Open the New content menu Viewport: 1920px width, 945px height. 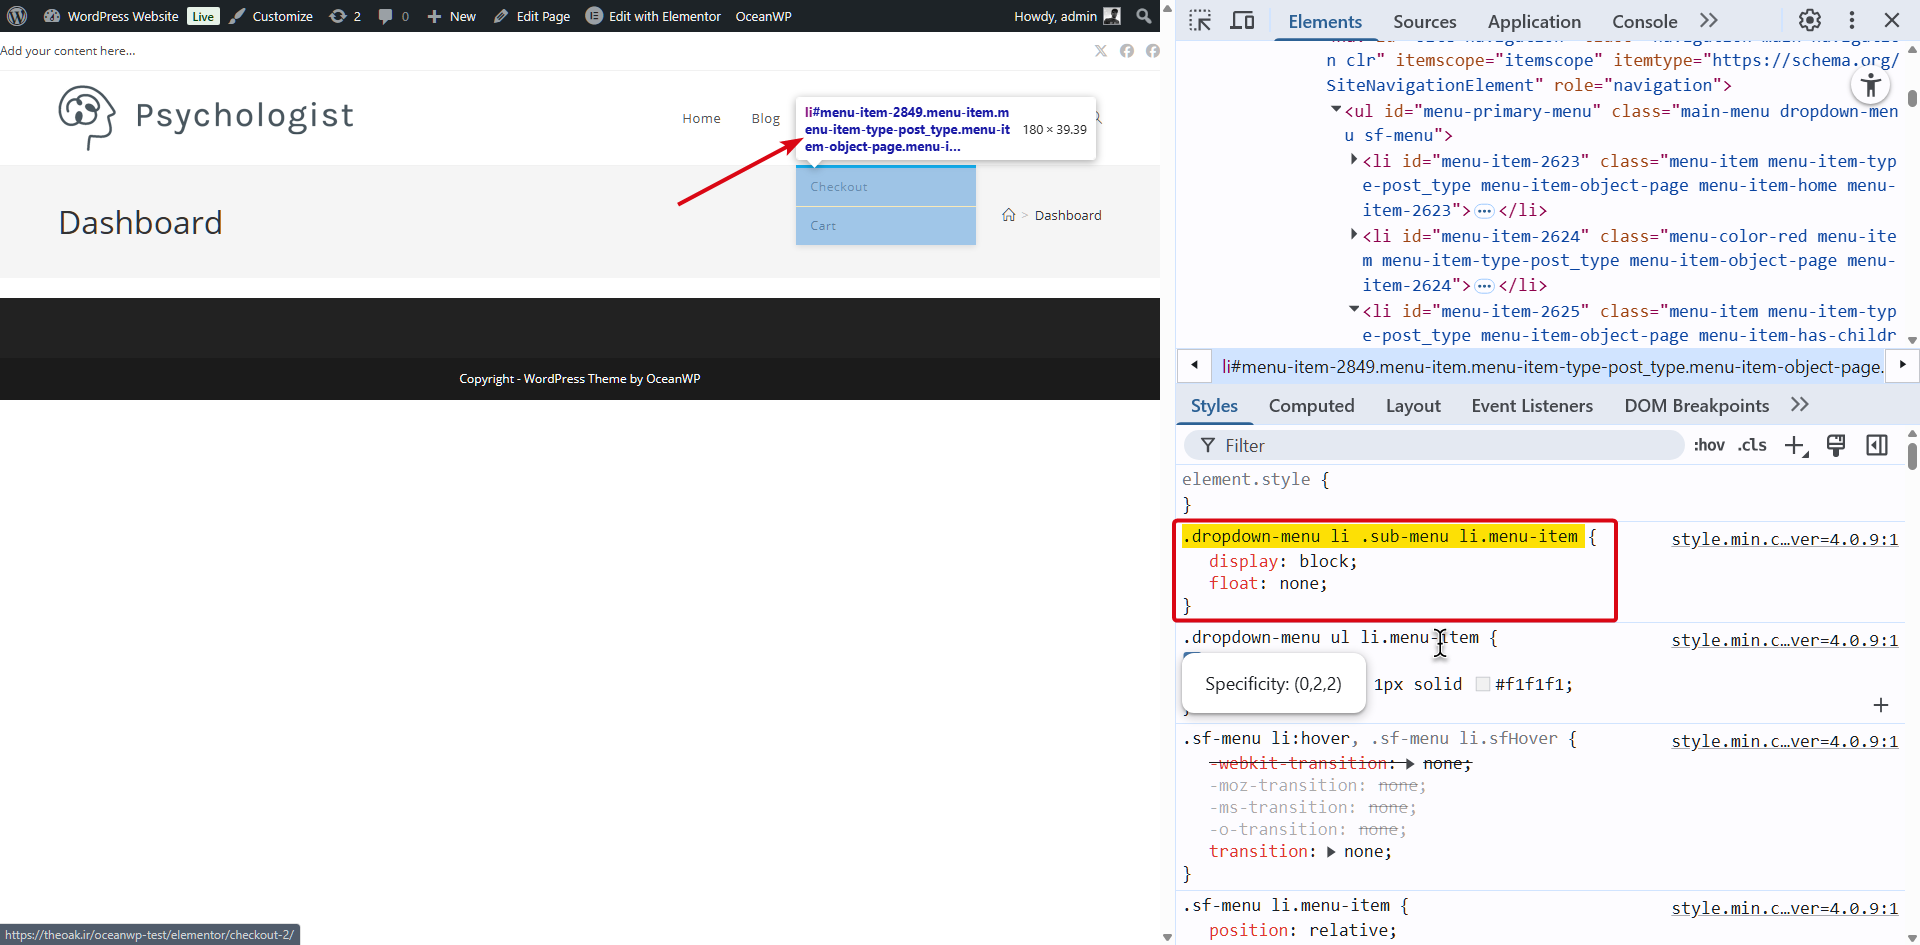[451, 16]
